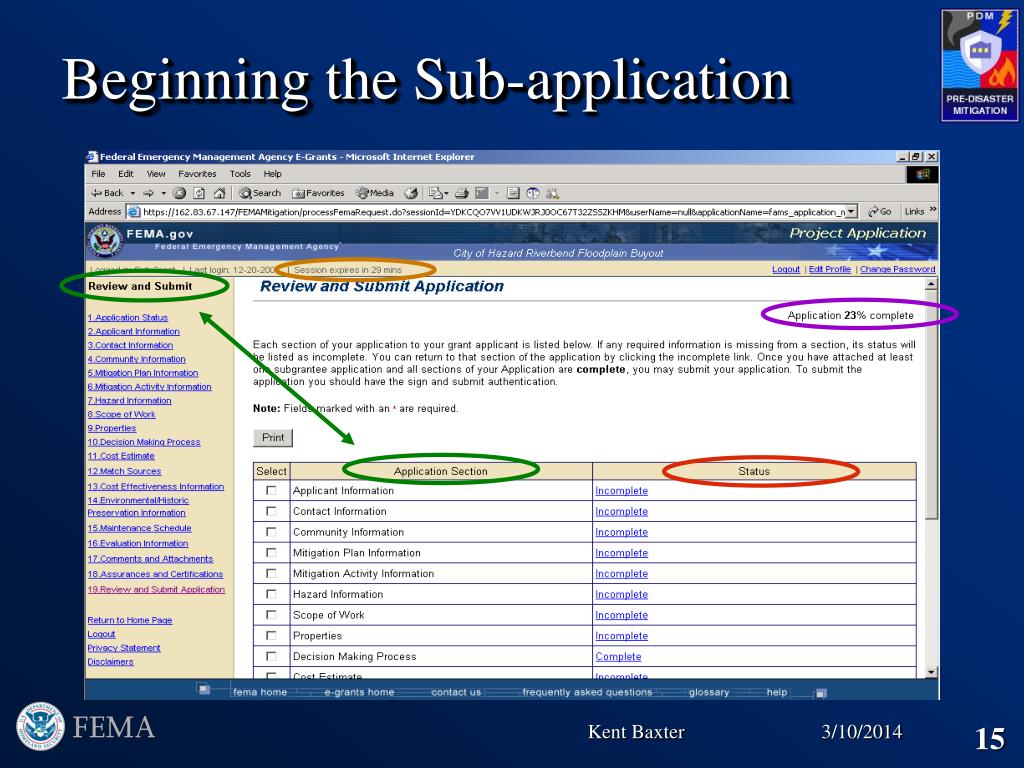Open the Media toolbar button
Image resolution: width=1024 pixels, height=768 pixels.
coord(375,193)
